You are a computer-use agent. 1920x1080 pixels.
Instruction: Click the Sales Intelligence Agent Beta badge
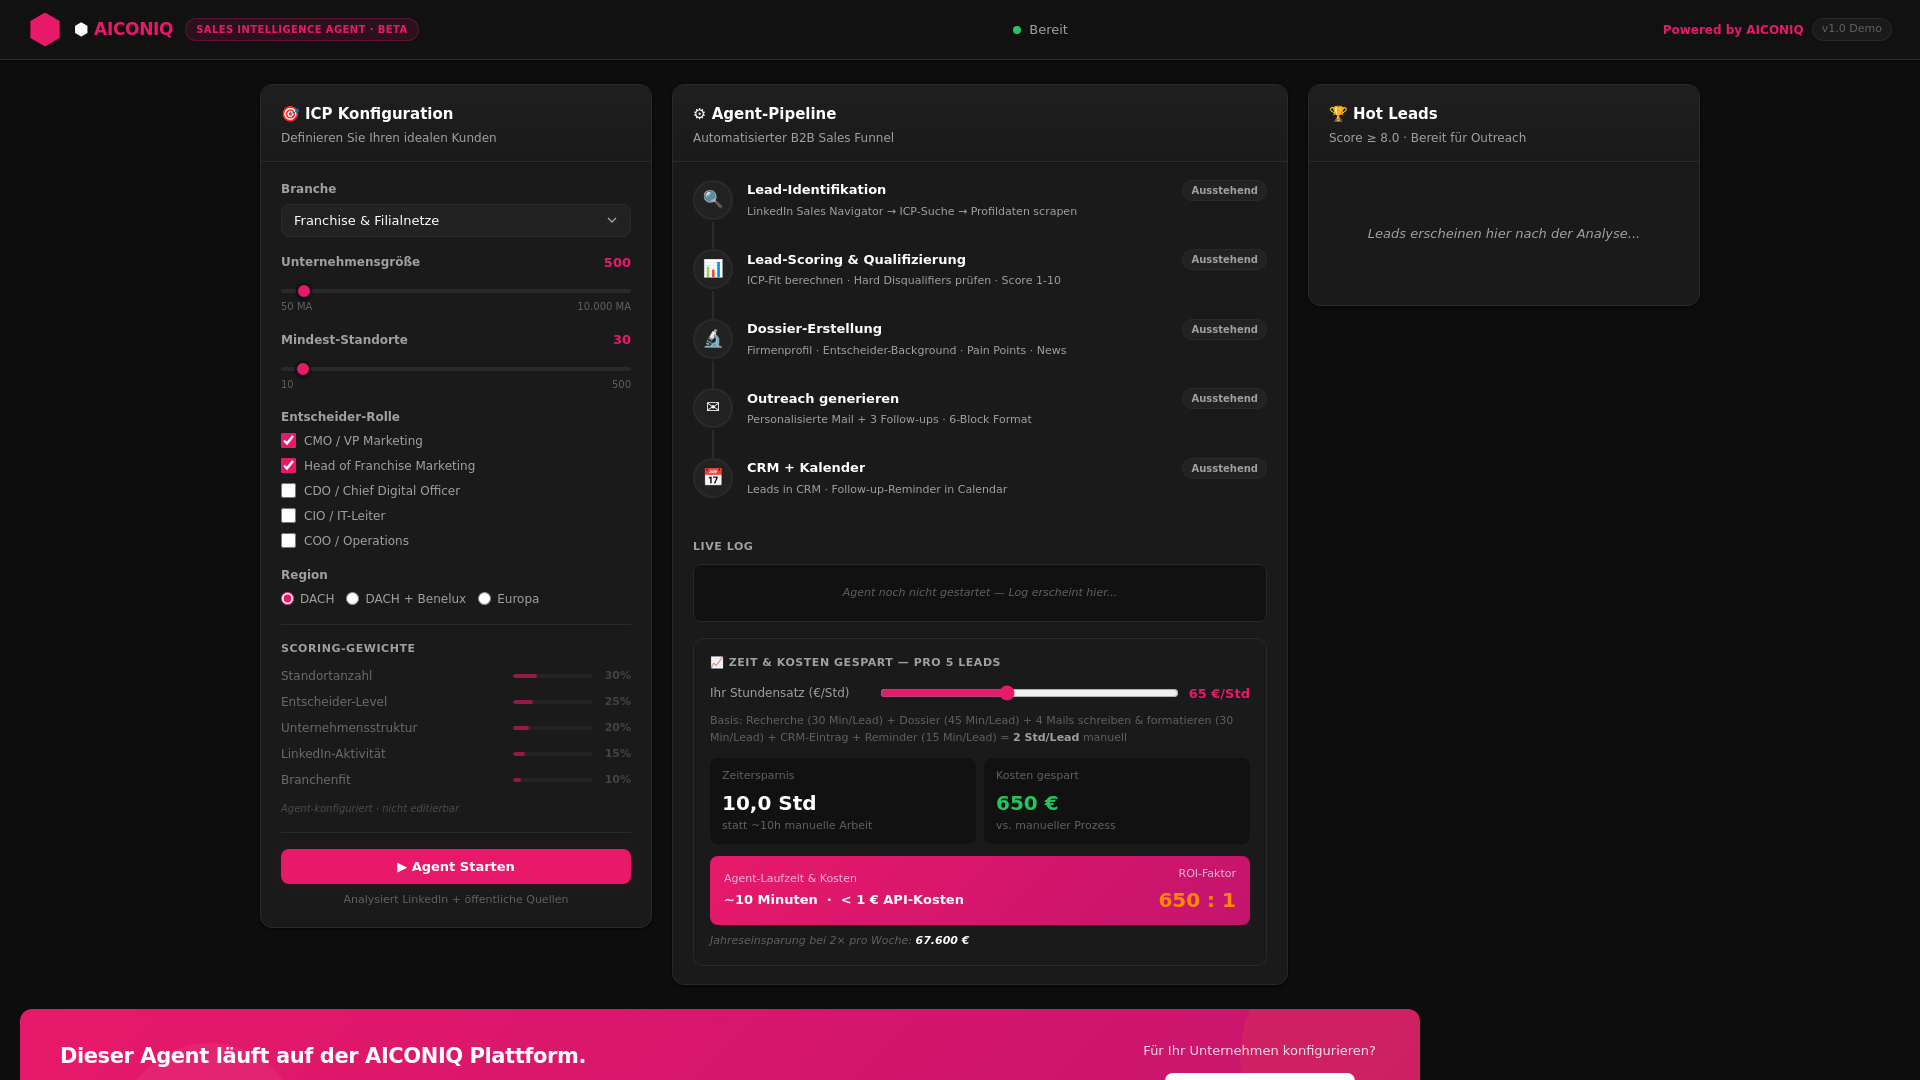pos(302,30)
